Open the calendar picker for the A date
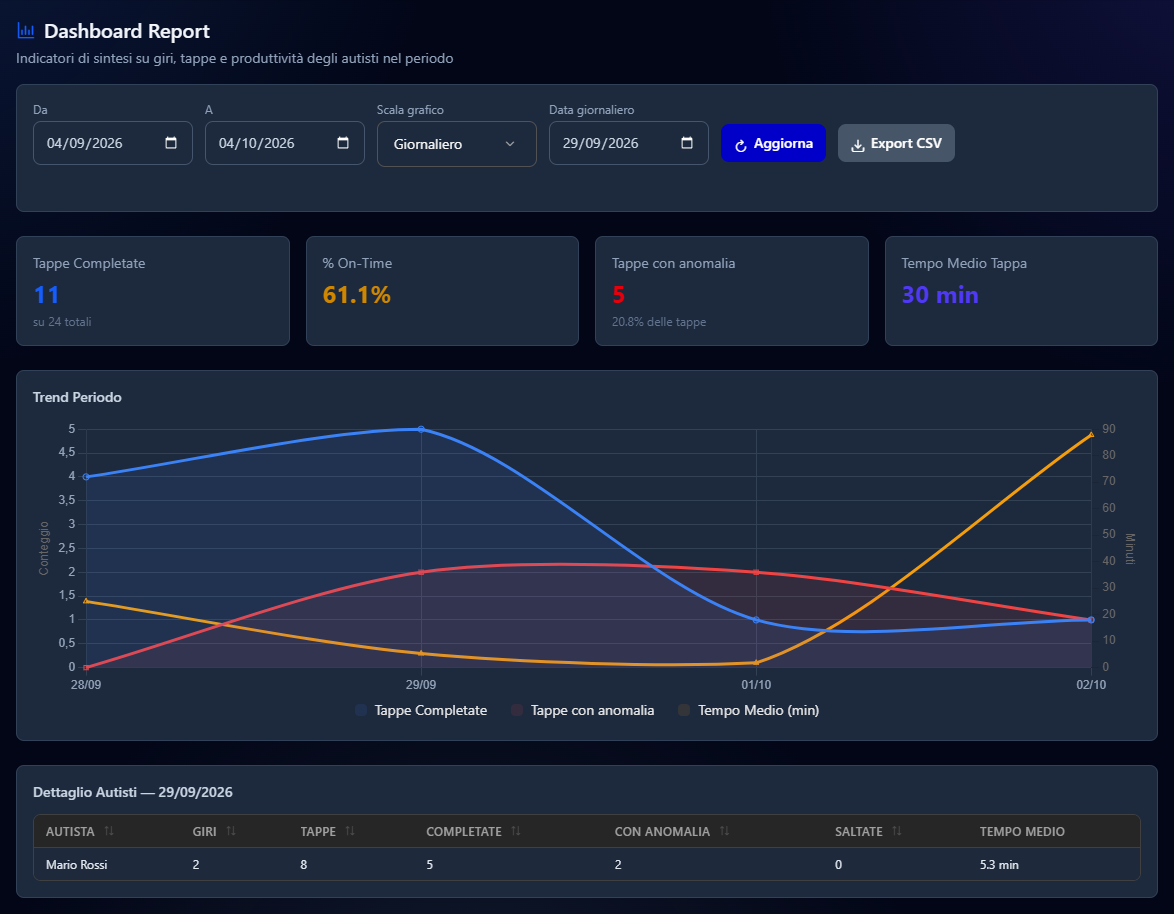1174x914 pixels. pyautogui.click(x=343, y=143)
